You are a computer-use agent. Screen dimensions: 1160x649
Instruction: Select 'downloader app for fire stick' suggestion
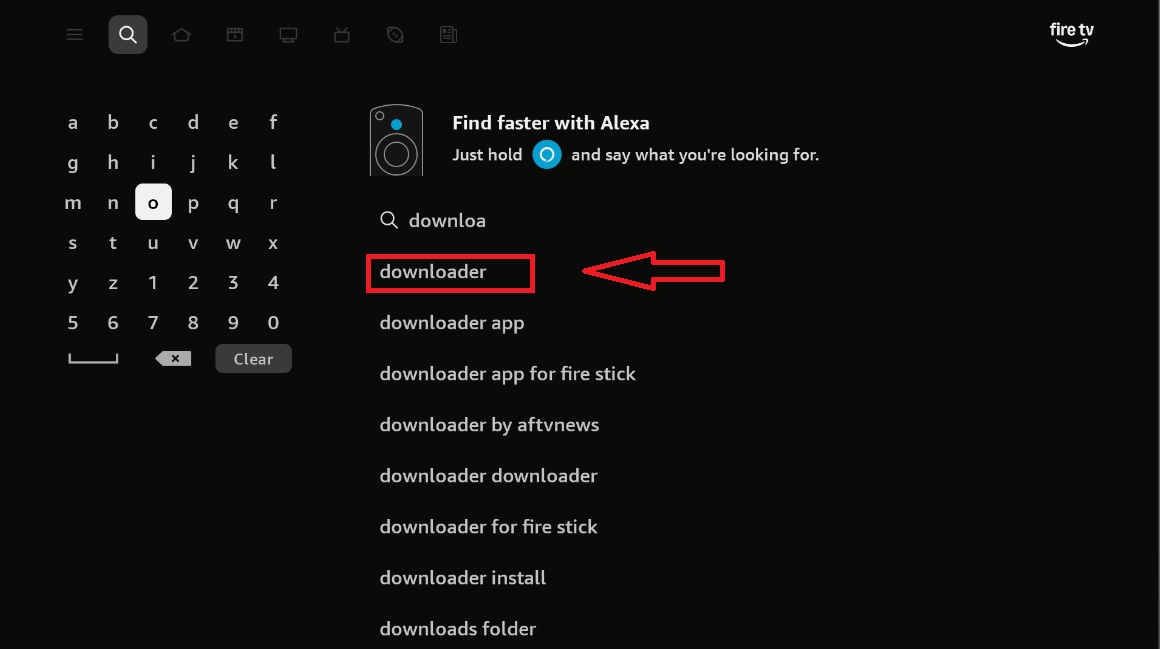click(507, 374)
